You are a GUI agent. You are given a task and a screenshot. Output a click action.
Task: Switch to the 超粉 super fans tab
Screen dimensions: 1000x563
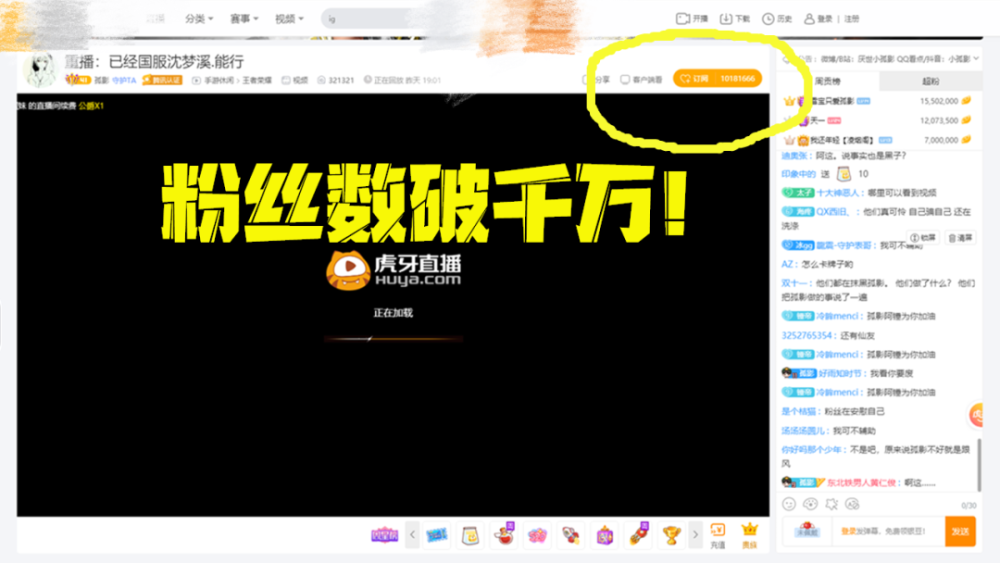click(930, 81)
